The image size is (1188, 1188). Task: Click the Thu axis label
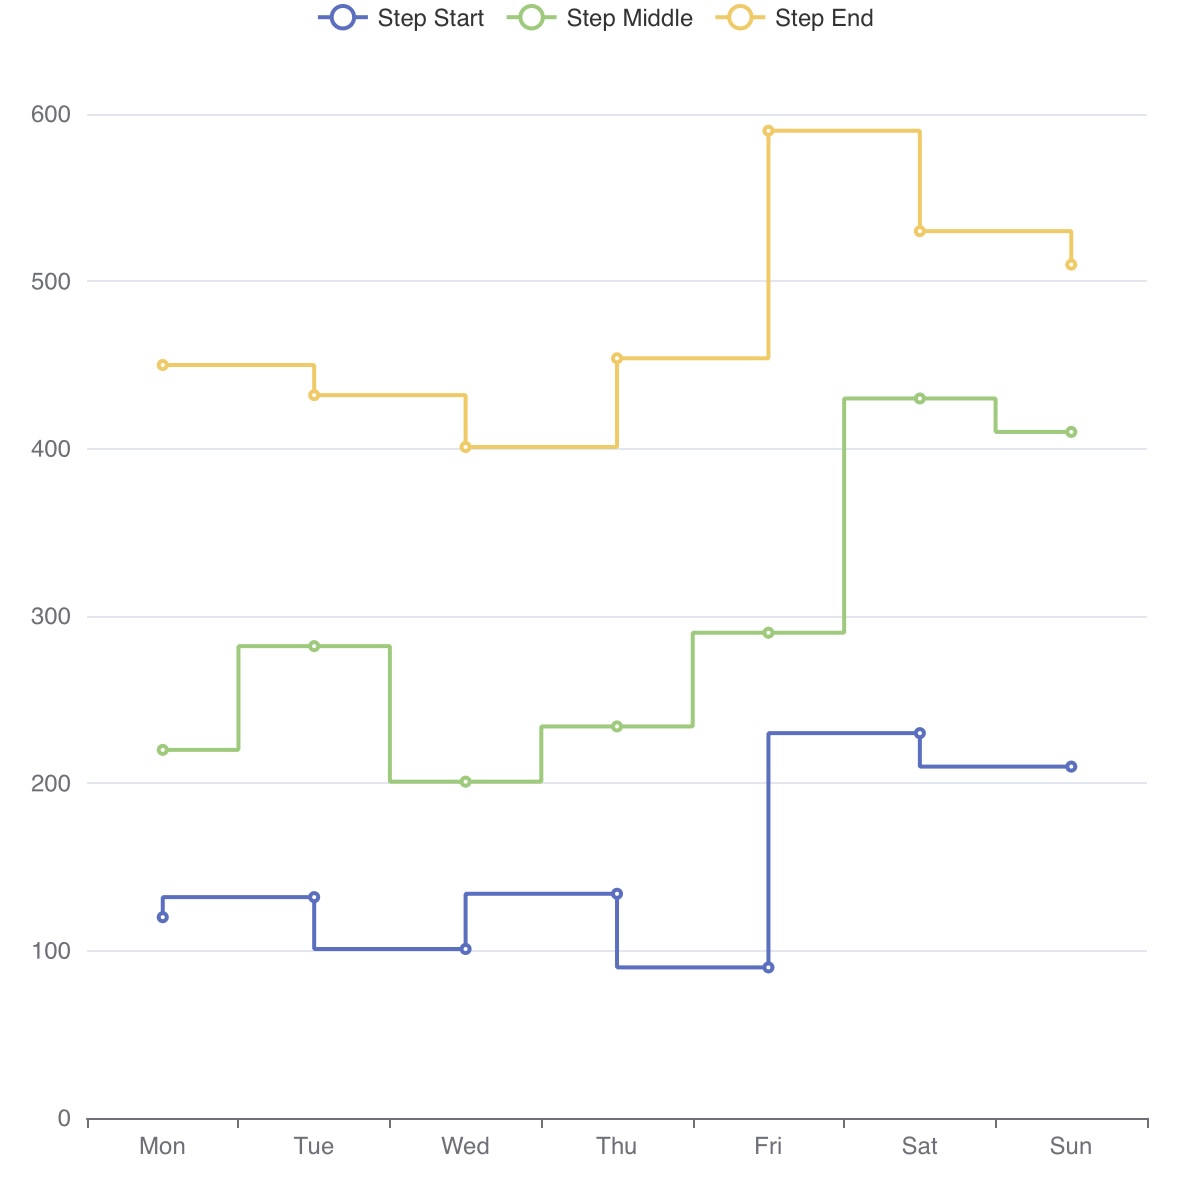(617, 1146)
